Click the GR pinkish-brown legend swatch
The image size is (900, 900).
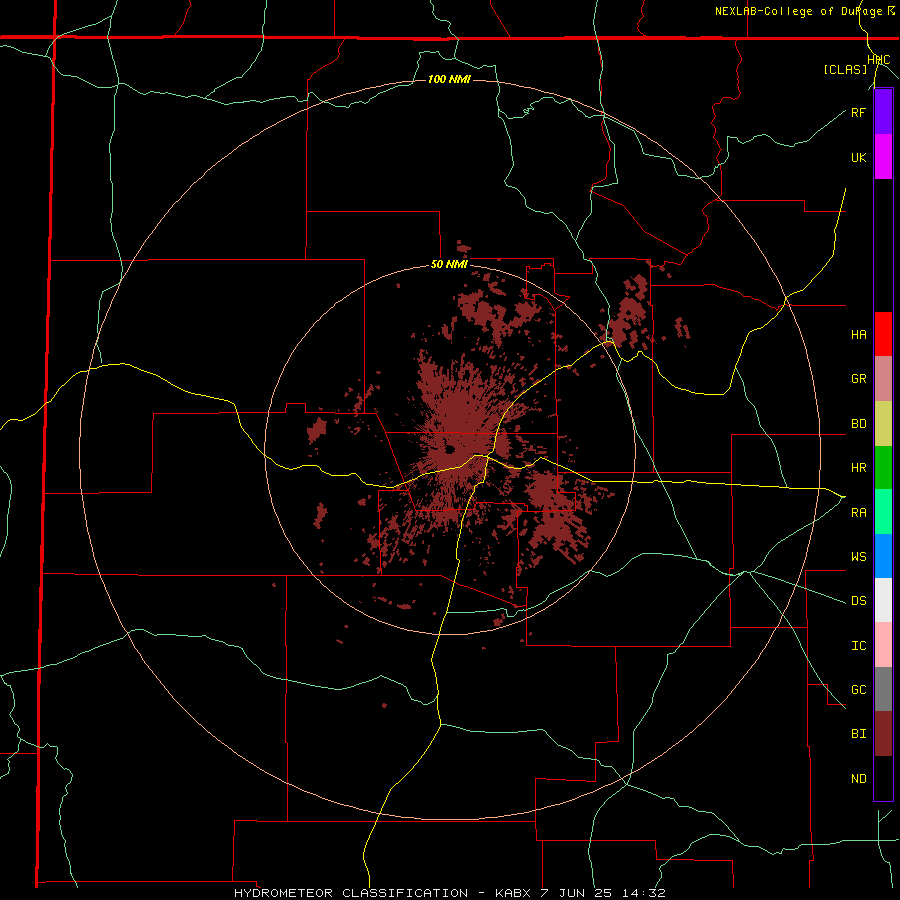pyautogui.click(x=883, y=379)
